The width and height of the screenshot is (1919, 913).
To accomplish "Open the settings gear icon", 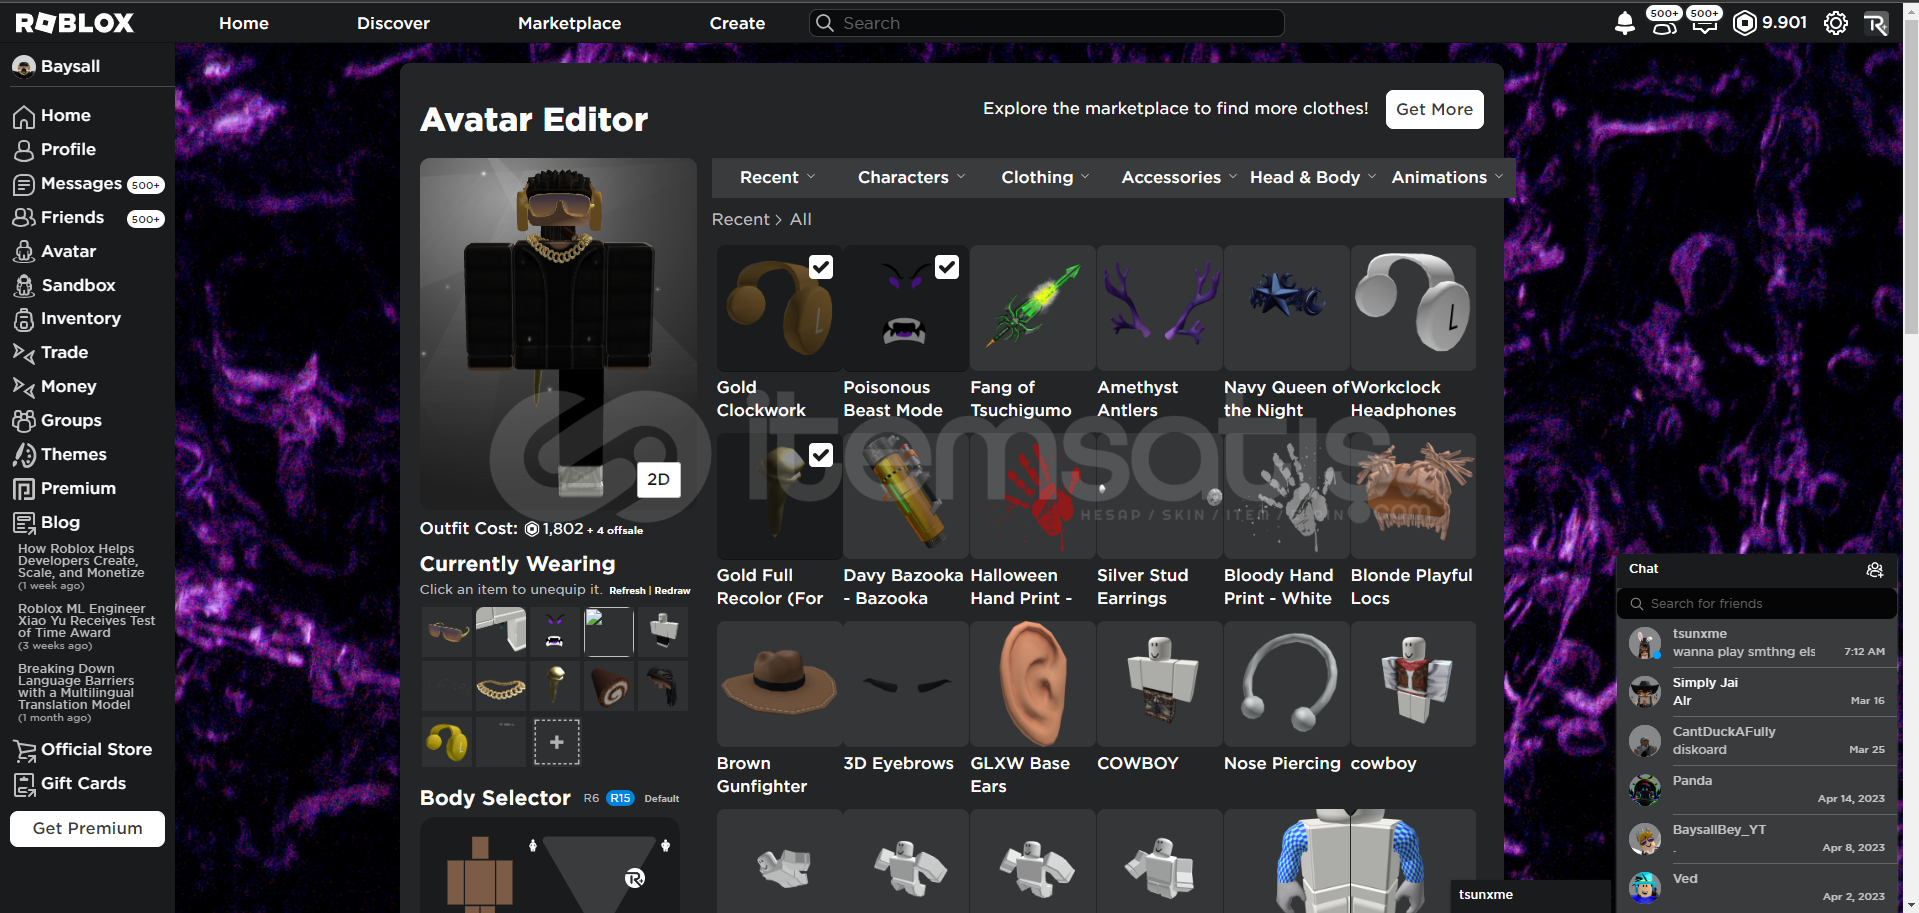I will pyautogui.click(x=1836, y=23).
